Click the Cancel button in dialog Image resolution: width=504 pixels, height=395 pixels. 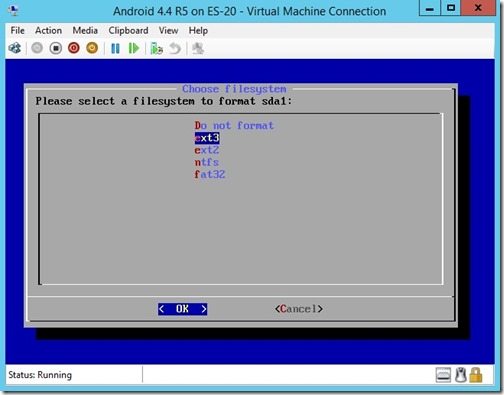tap(299, 309)
